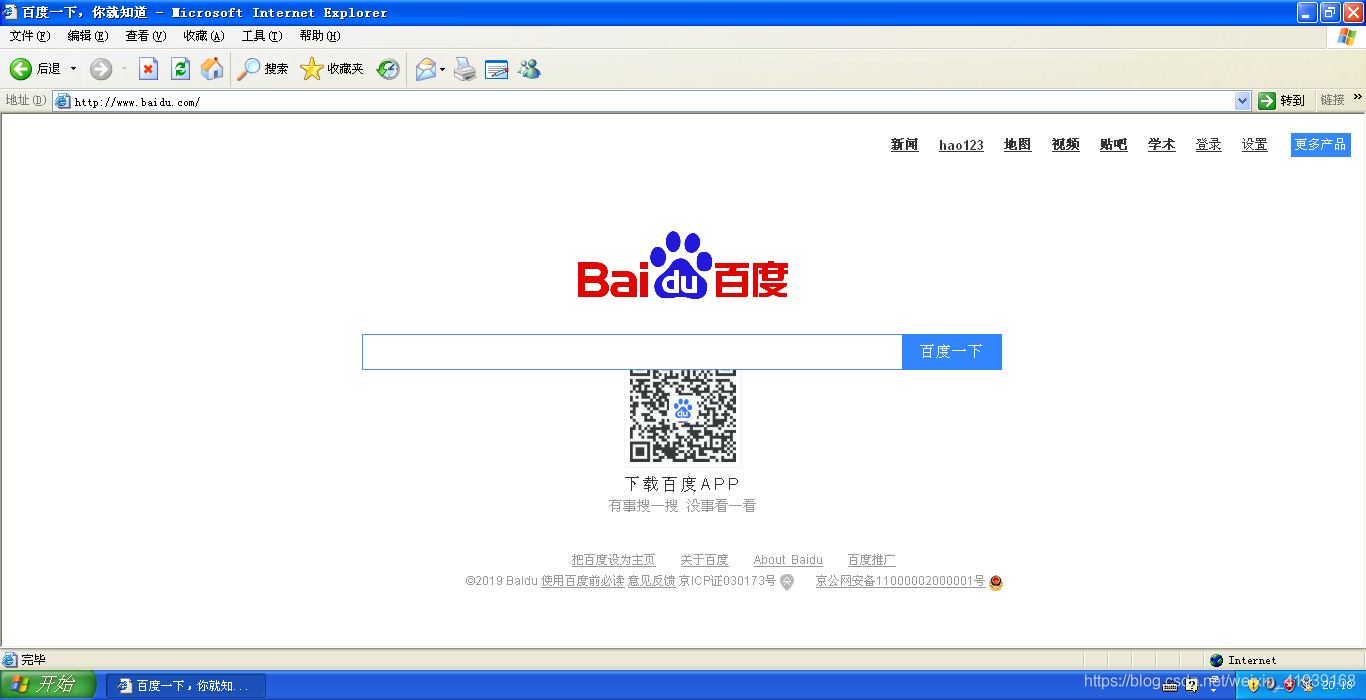This screenshot has height=700, width=1366.
Task: Expand the Links (链接) toolbar chevron
Action: pos(1358,98)
